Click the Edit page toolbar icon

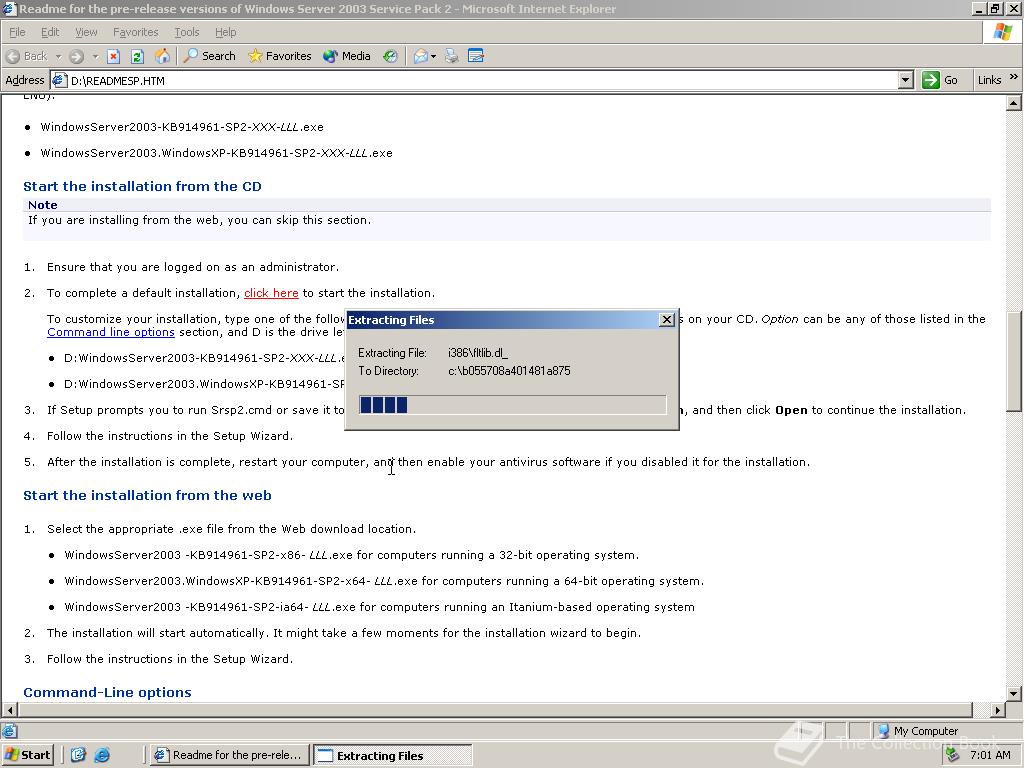point(476,56)
